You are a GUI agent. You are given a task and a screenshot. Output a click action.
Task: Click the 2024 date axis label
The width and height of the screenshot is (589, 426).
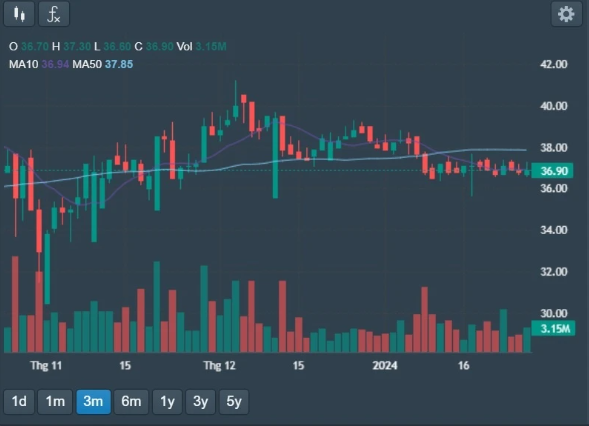385,366
